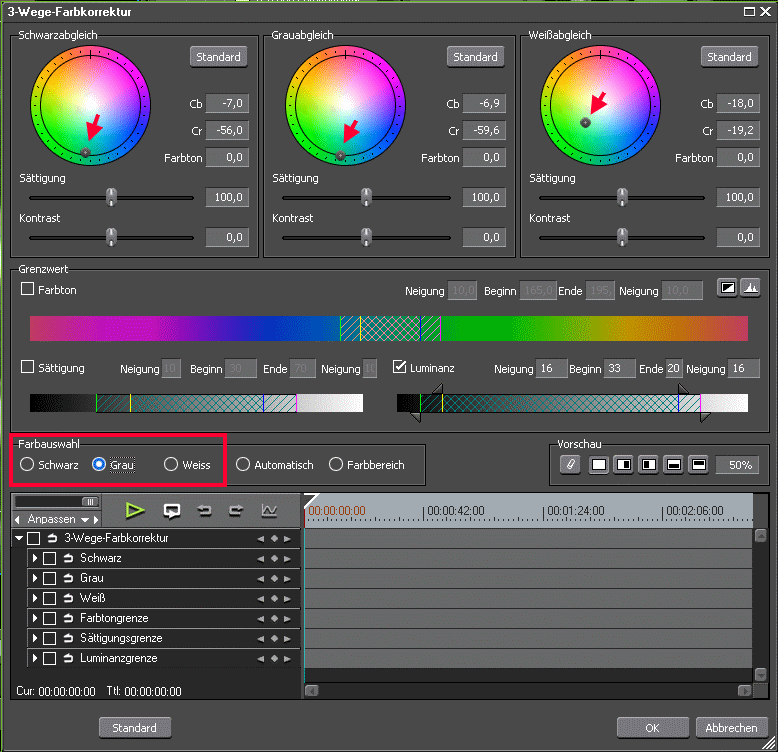Select the Automatisch radio button

click(243, 464)
